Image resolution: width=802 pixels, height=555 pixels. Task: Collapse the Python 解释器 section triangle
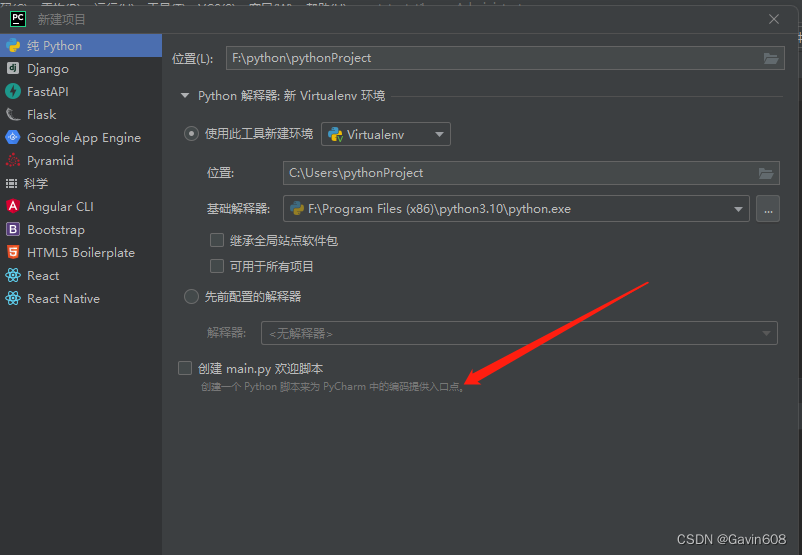pyautogui.click(x=185, y=96)
